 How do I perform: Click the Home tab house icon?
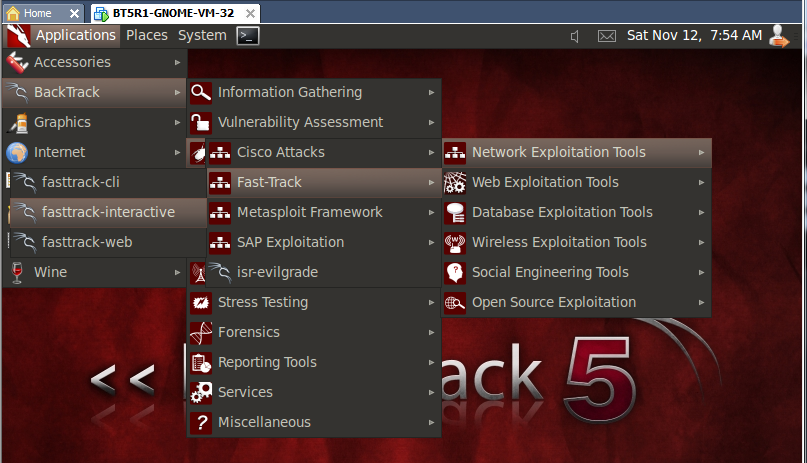[x=13, y=13]
